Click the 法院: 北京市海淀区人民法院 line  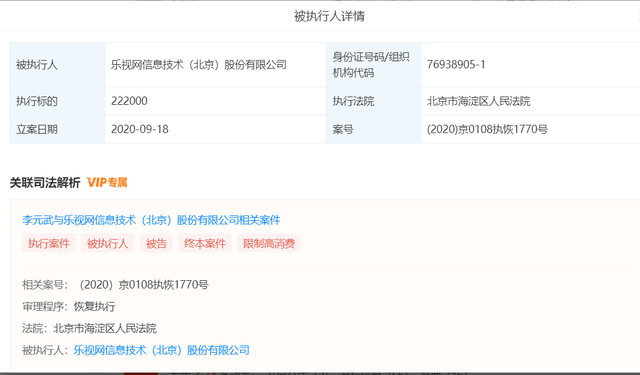click(89, 328)
